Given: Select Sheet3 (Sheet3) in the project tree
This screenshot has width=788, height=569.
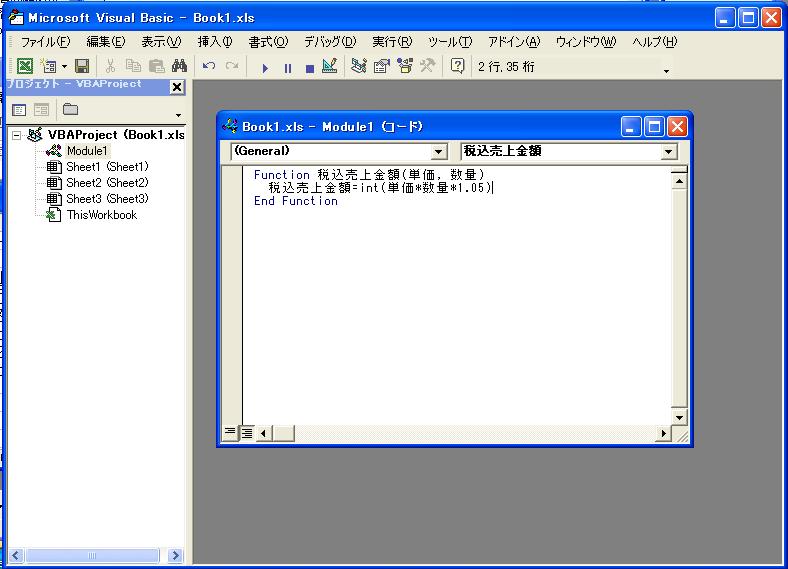Looking at the screenshot, I should tap(108, 199).
